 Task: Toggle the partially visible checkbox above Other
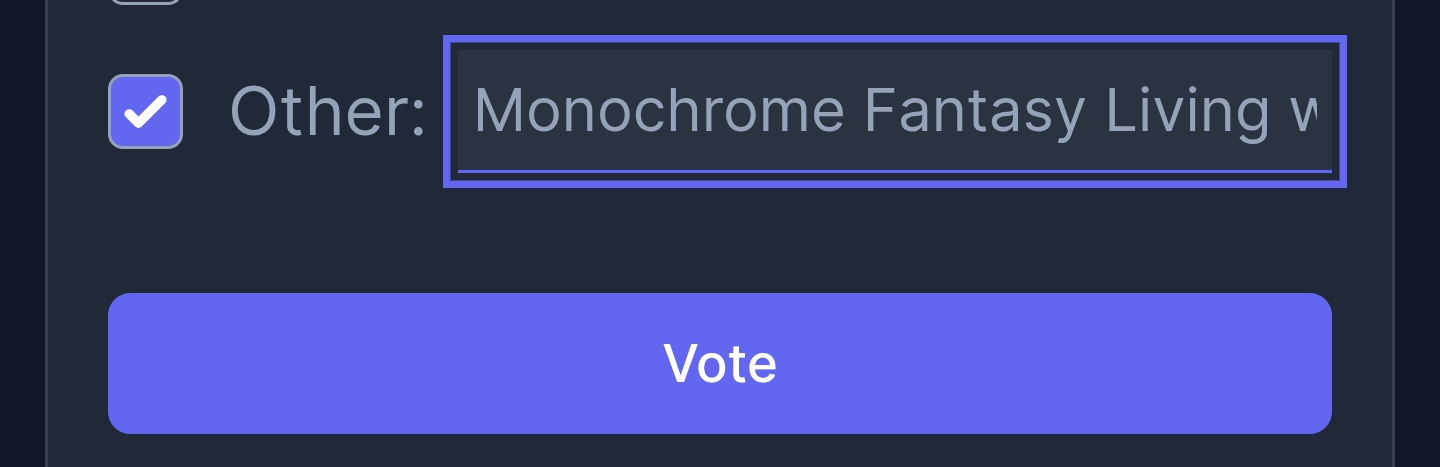click(145, 2)
